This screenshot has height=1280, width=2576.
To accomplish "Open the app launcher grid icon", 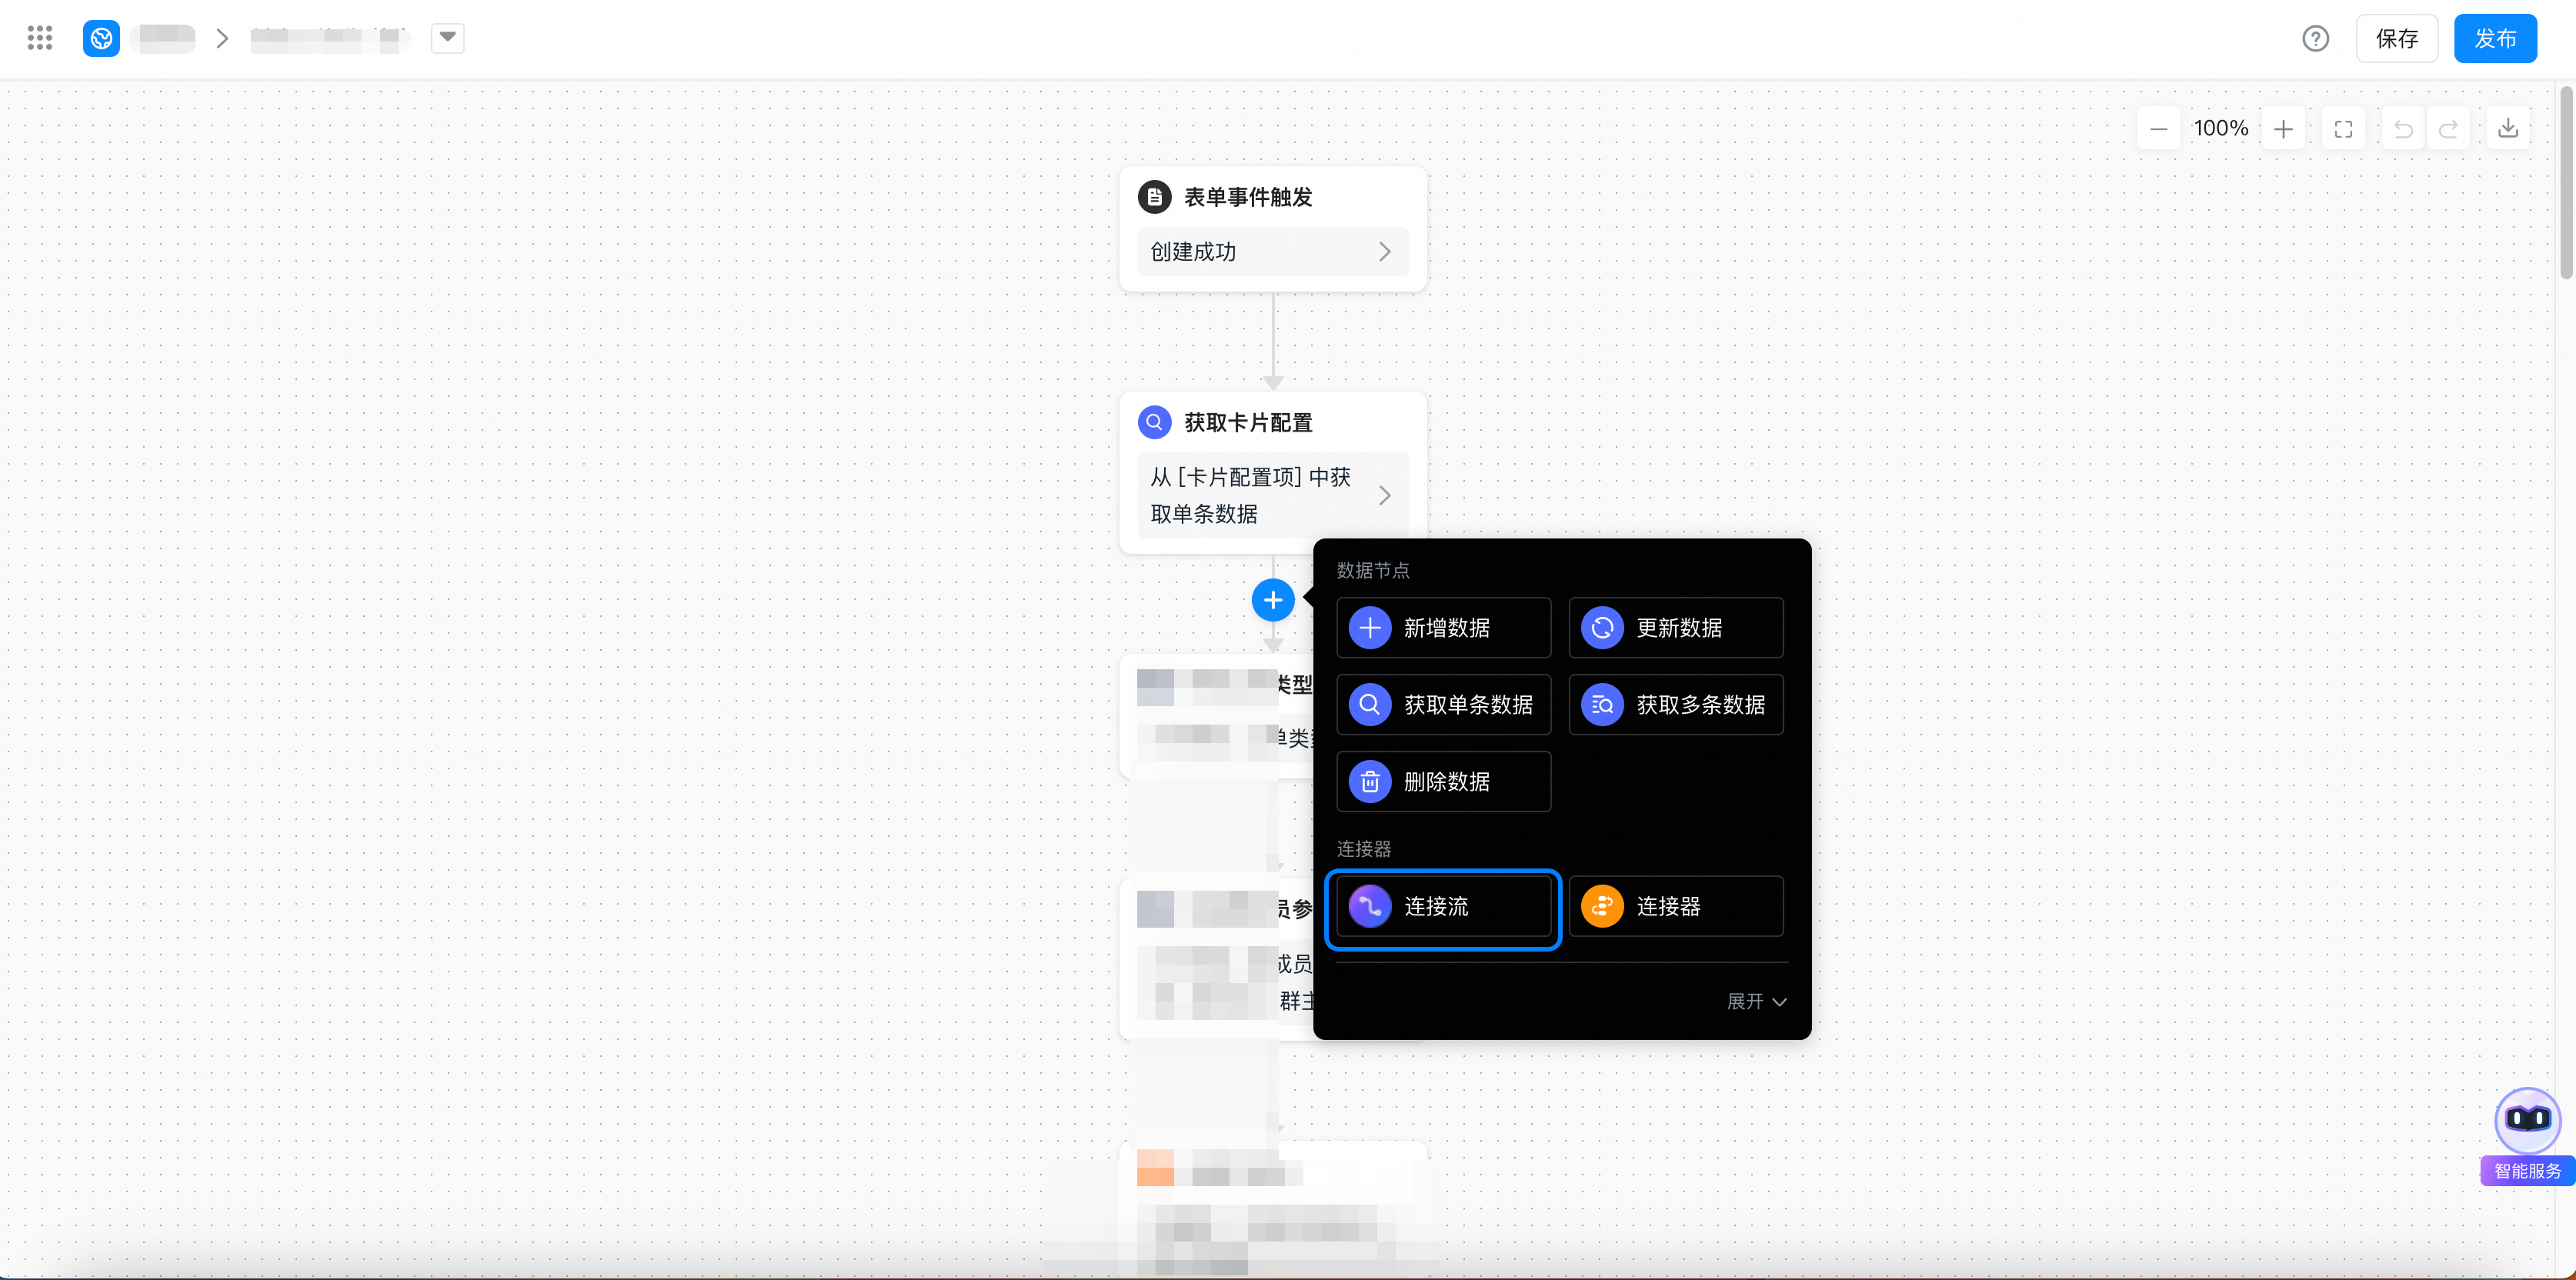I will point(40,38).
